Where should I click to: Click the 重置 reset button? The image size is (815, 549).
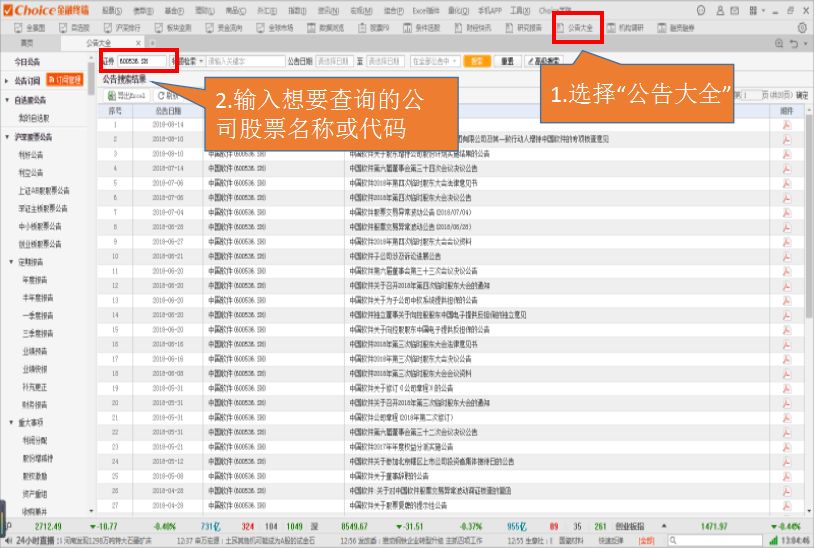click(507, 61)
